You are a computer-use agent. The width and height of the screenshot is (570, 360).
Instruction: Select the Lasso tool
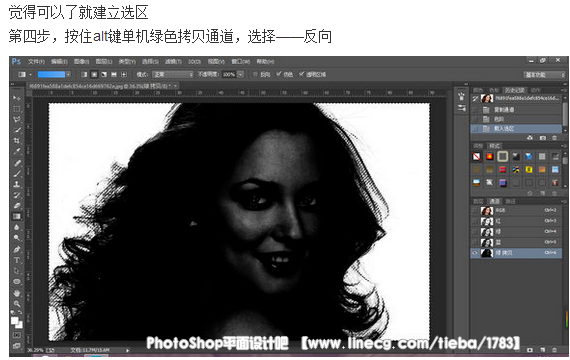pos(17,119)
